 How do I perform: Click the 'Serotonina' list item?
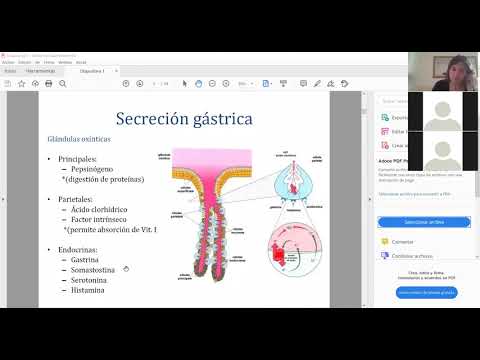point(89,280)
